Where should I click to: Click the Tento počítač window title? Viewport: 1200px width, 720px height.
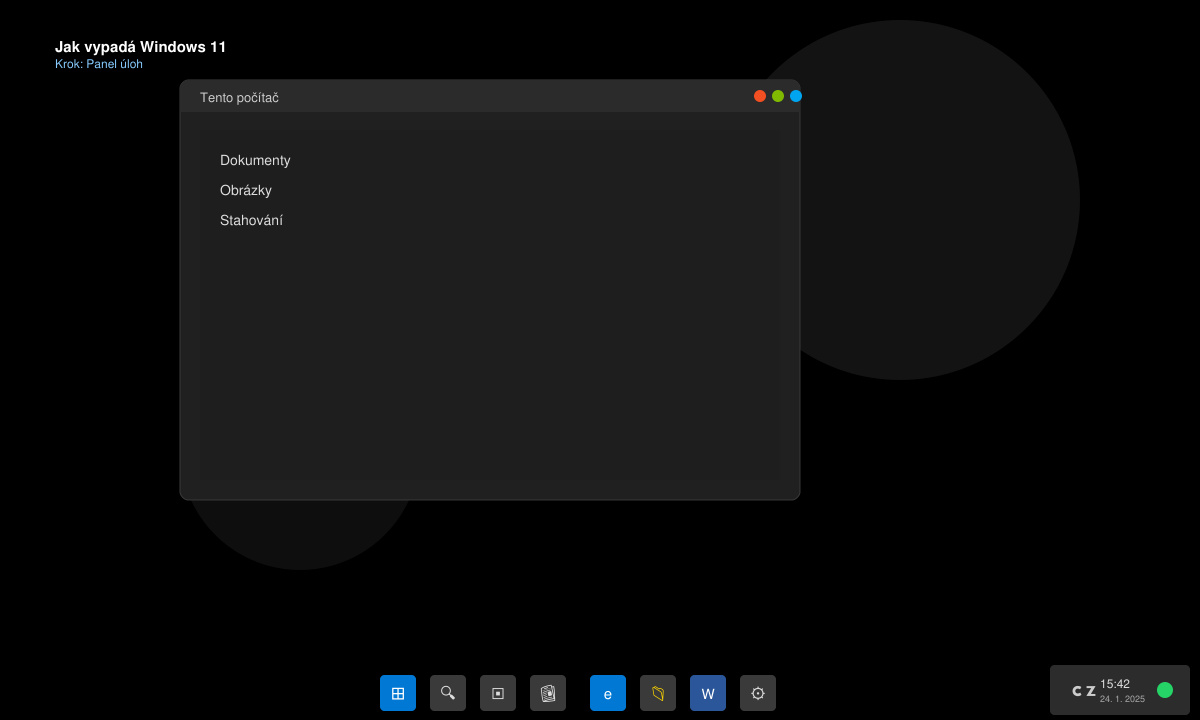click(x=239, y=98)
